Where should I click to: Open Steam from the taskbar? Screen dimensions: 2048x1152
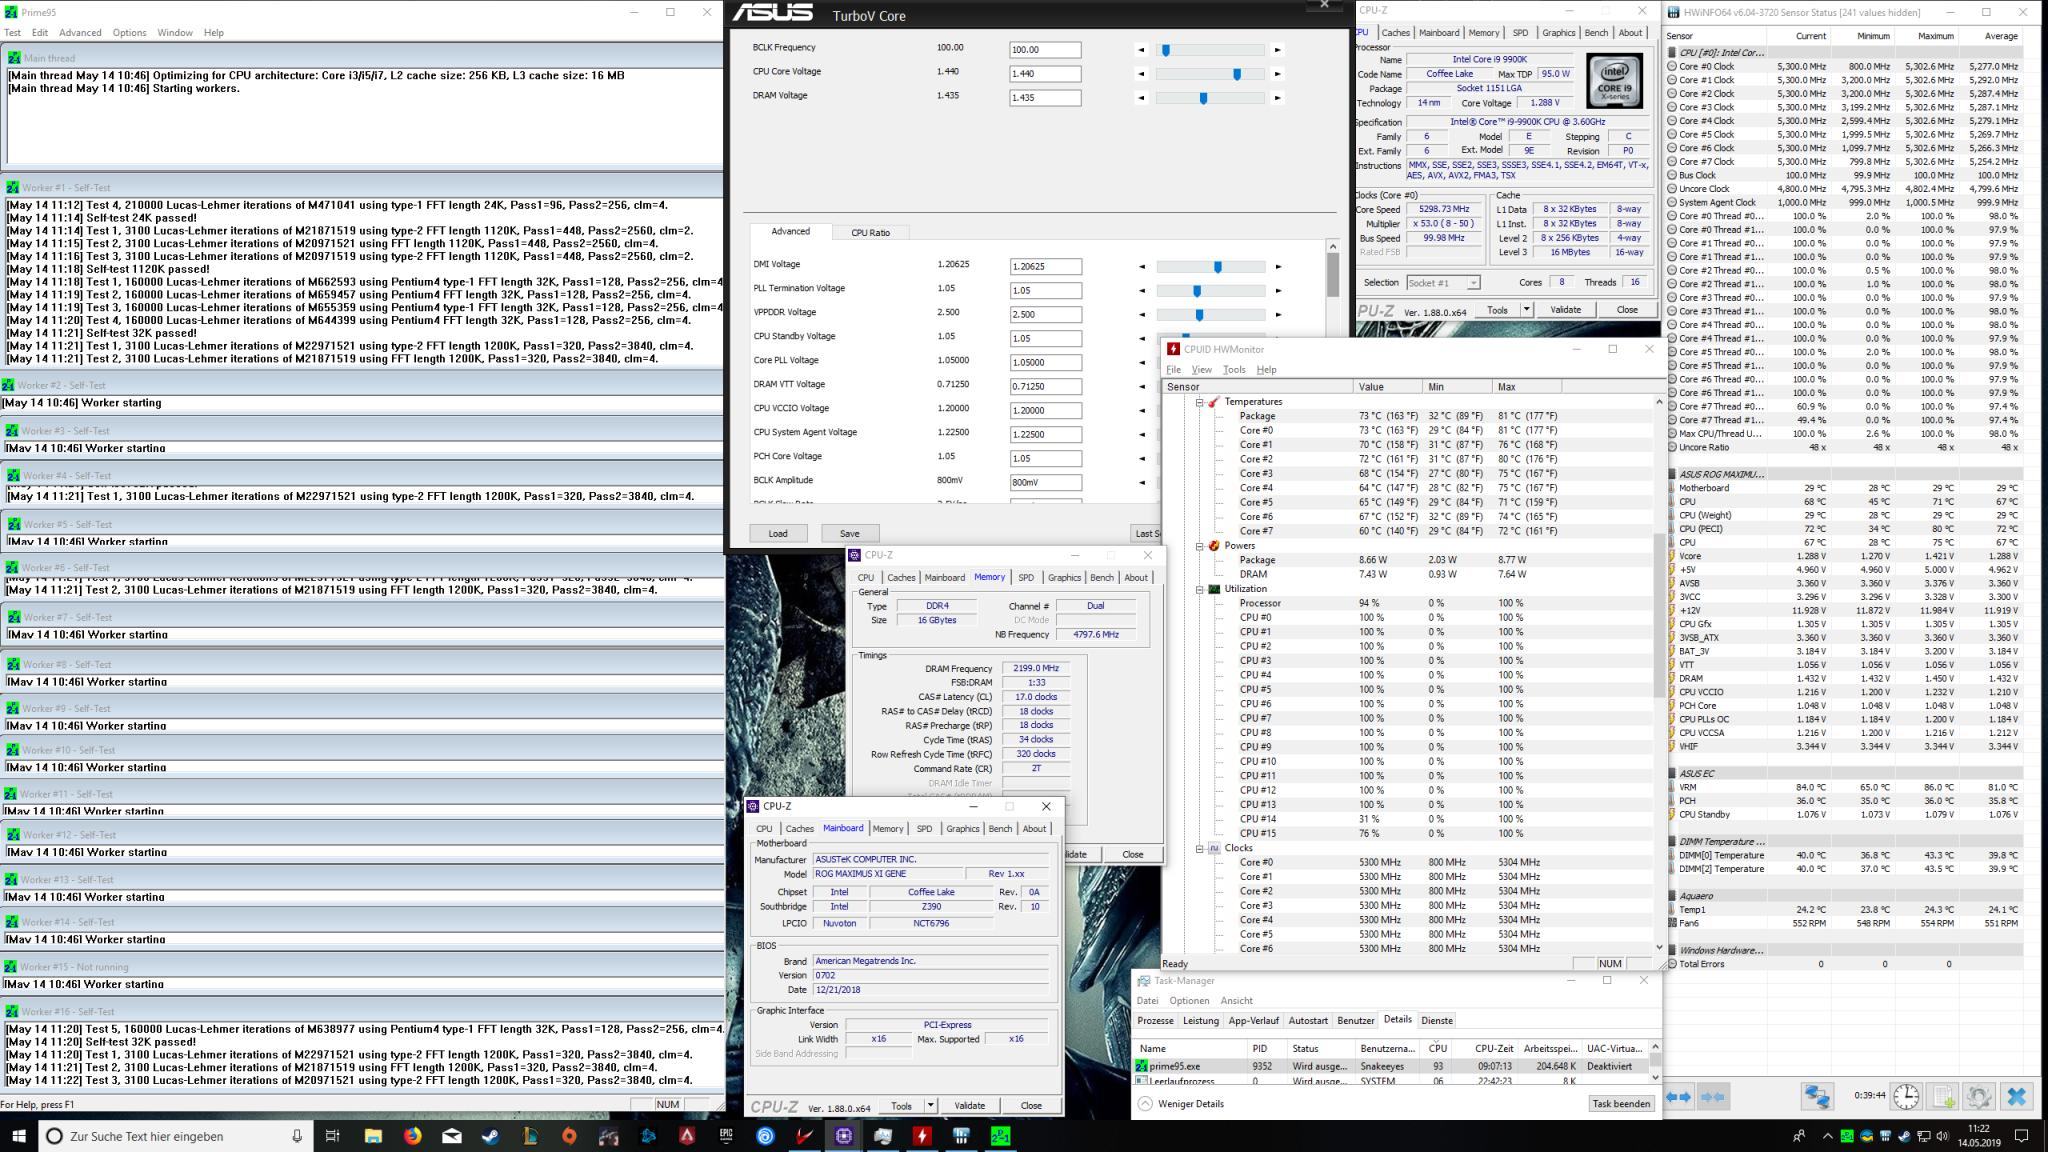click(x=491, y=1136)
